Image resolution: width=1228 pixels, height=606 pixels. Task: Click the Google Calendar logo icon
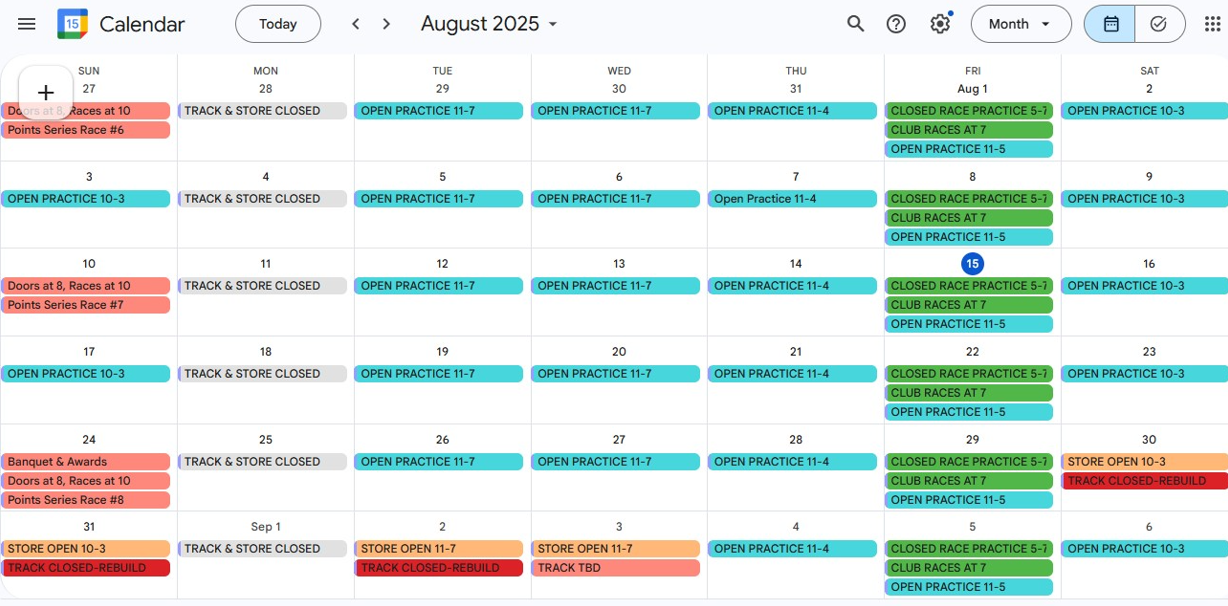pyautogui.click(x=72, y=24)
